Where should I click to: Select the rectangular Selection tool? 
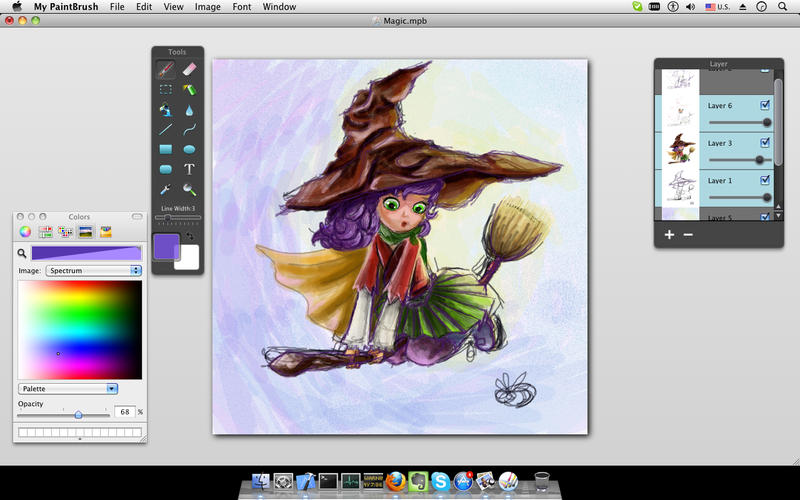(x=166, y=90)
